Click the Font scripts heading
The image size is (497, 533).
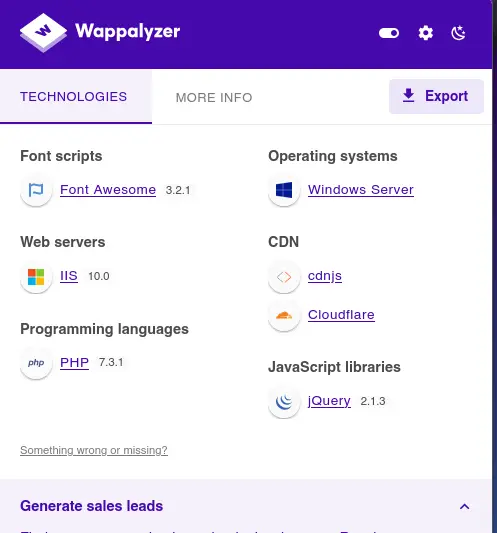pos(61,156)
